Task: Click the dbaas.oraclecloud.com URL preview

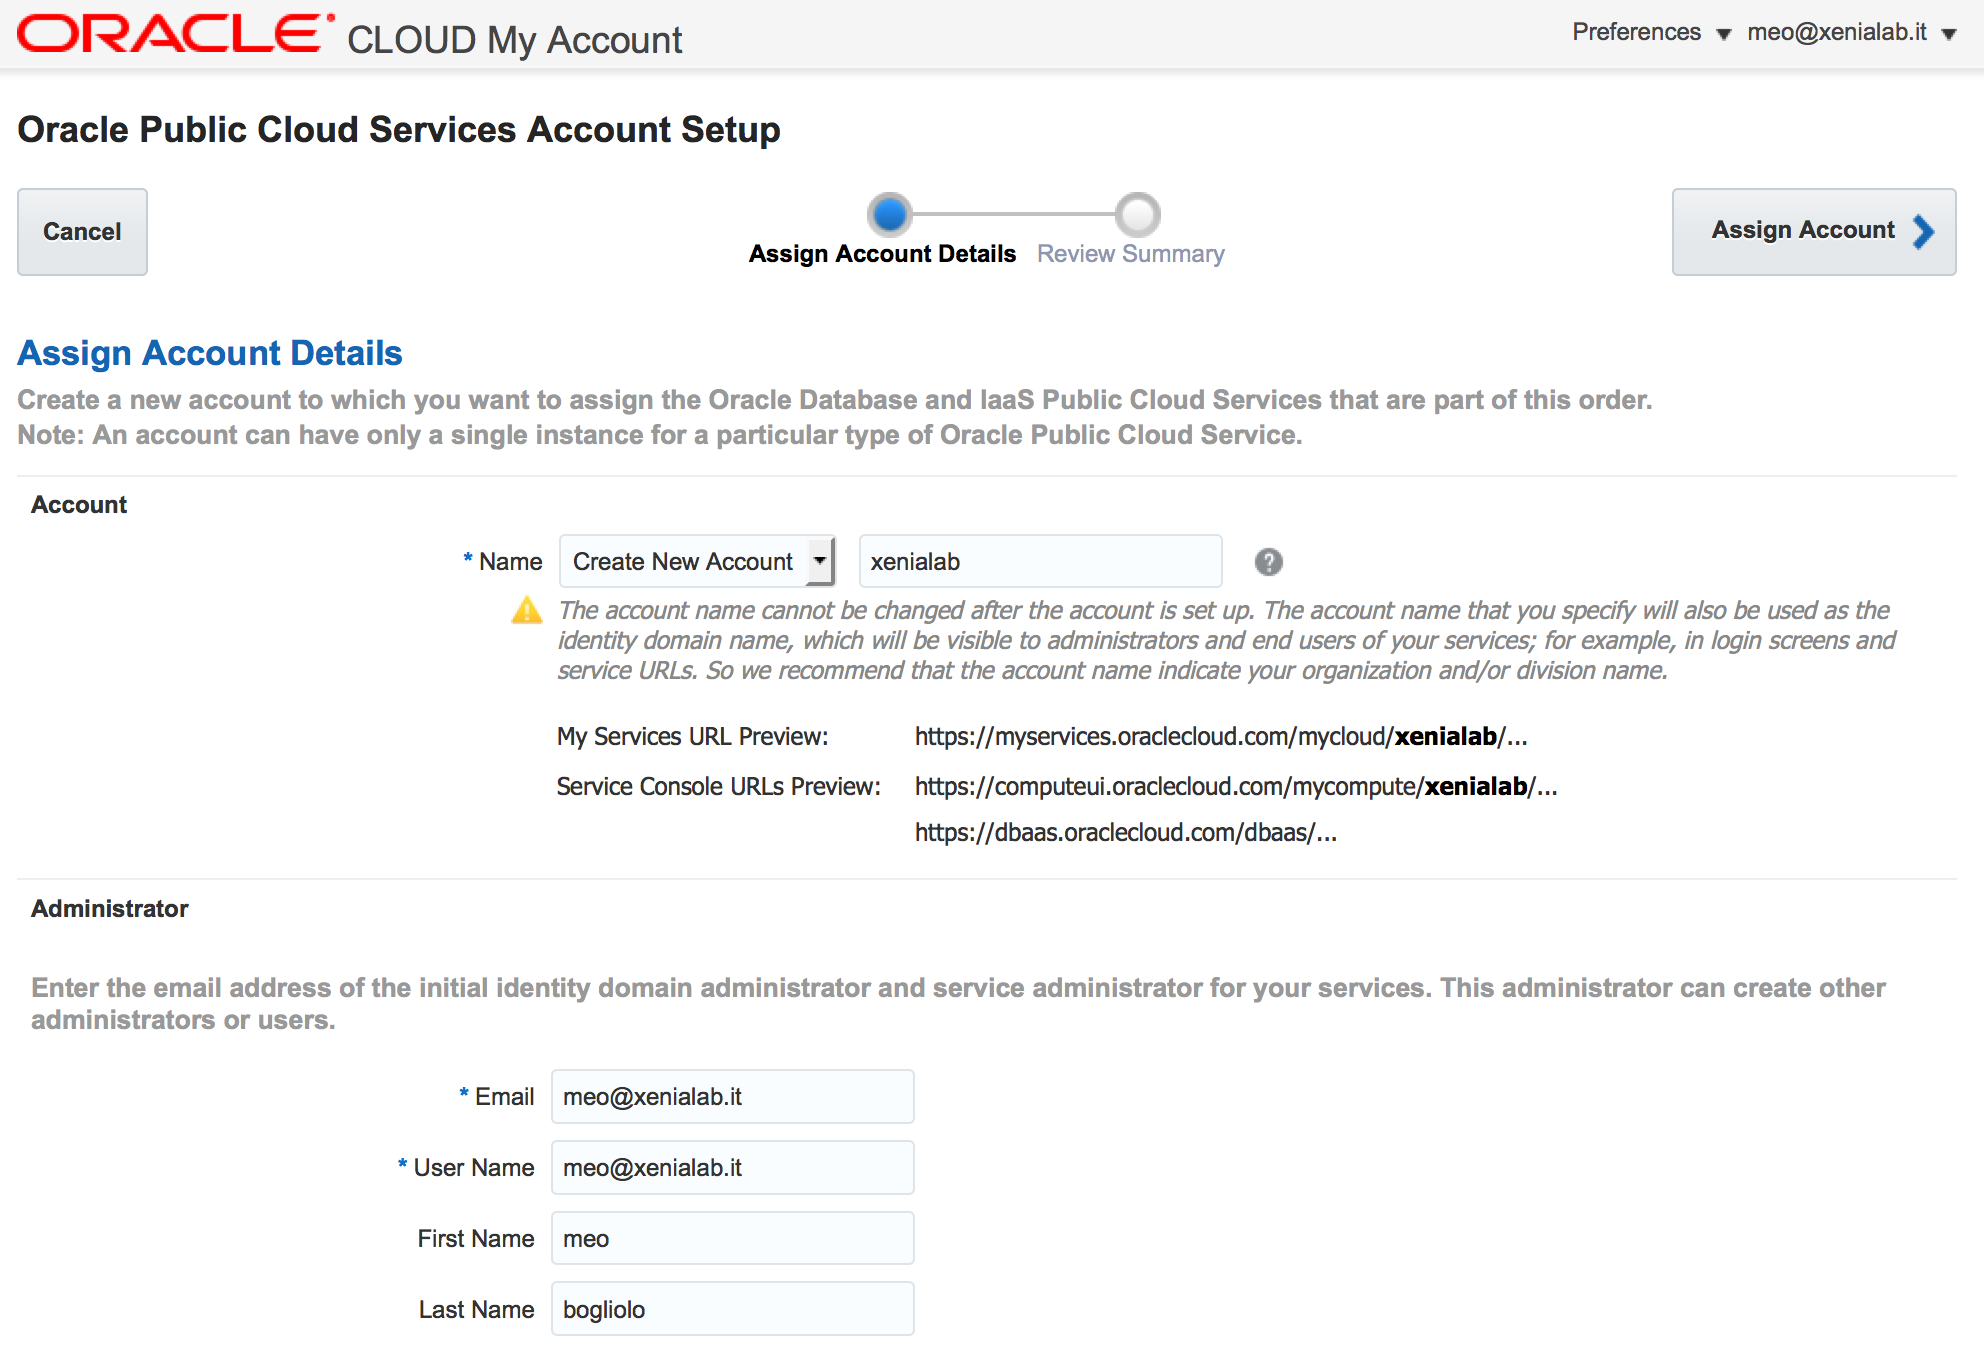Action: (1126, 833)
